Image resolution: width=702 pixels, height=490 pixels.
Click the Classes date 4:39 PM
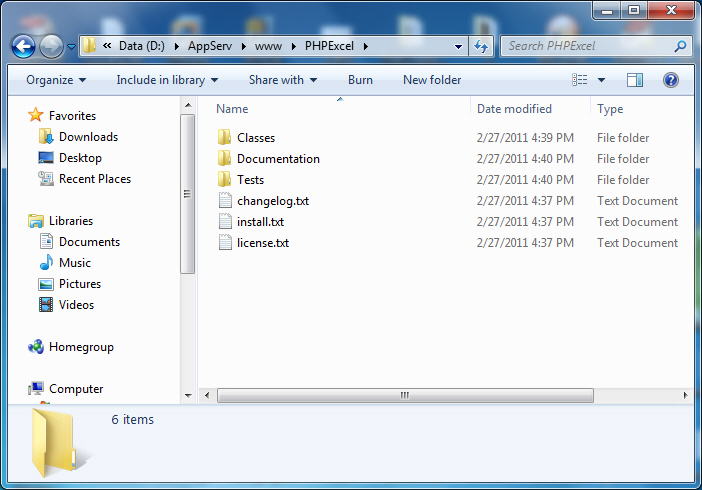(525, 138)
